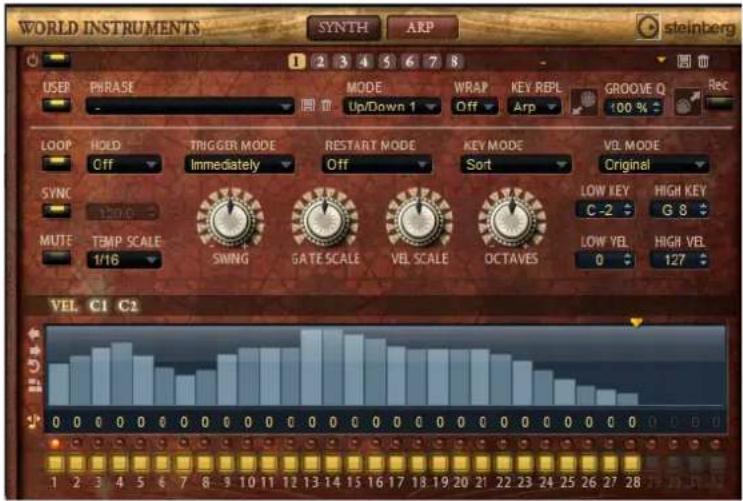Click the delete phrase trash icon next to Phrase field
The width and height of the screenshot is (743, 501).
pos(326,105)
